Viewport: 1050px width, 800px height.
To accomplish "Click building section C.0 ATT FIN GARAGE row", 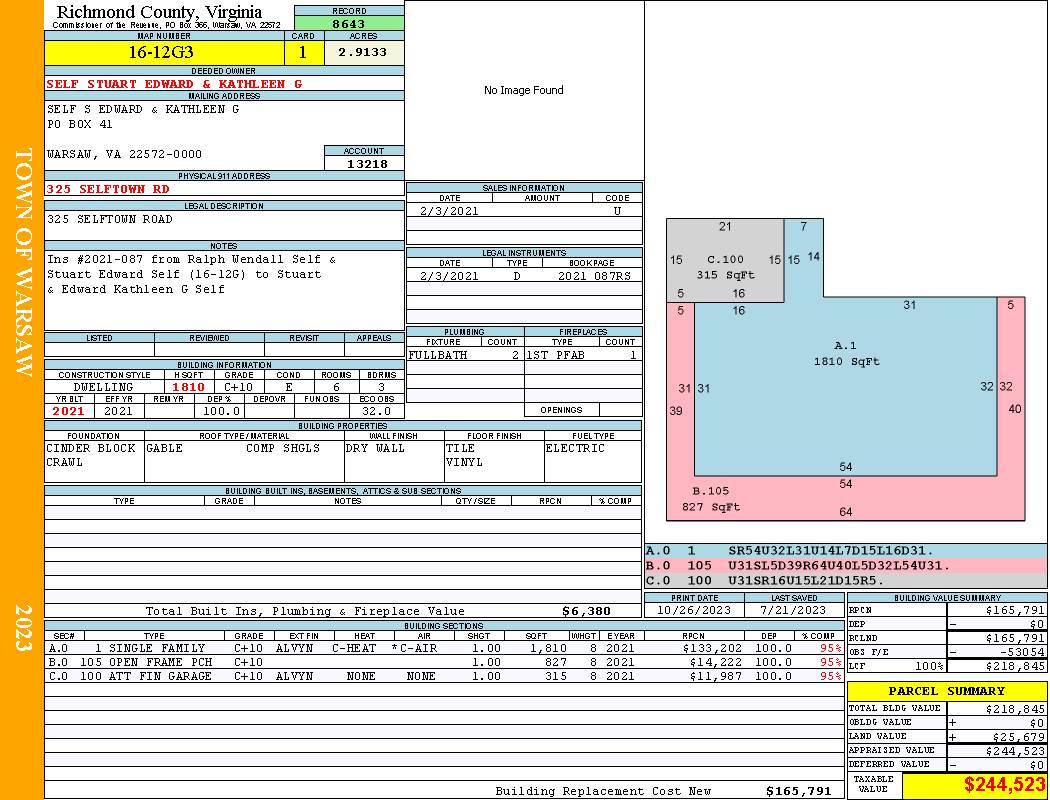I will pos(445,676).
